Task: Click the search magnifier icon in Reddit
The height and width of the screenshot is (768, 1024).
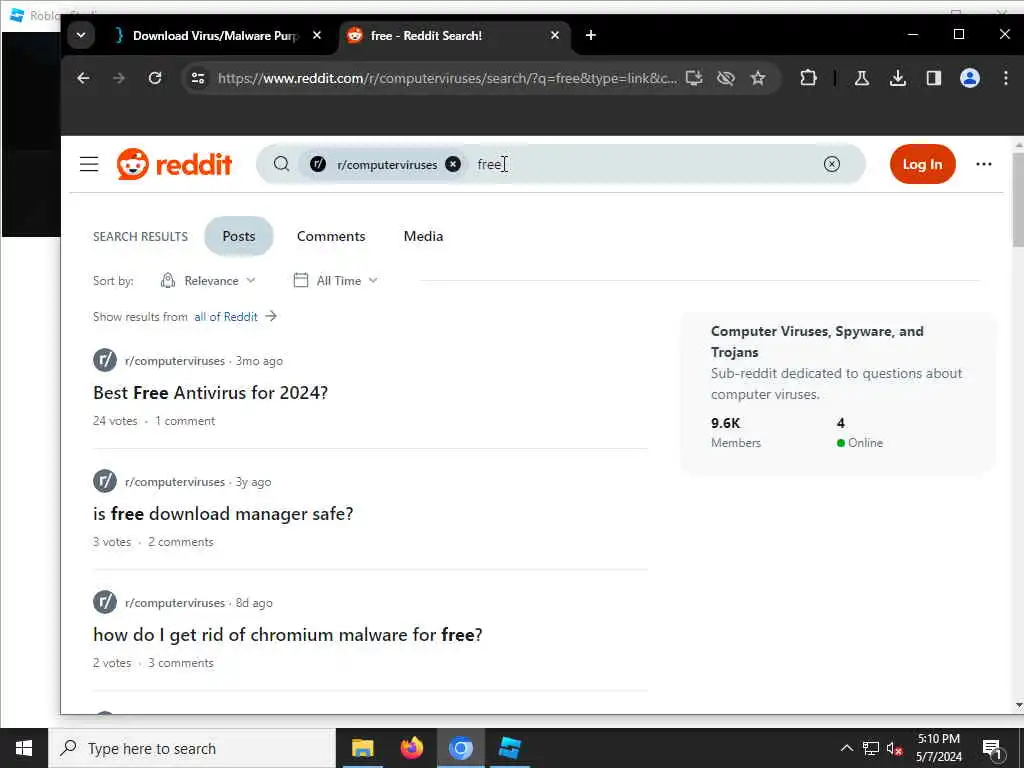Action: (x=281, y=164)
